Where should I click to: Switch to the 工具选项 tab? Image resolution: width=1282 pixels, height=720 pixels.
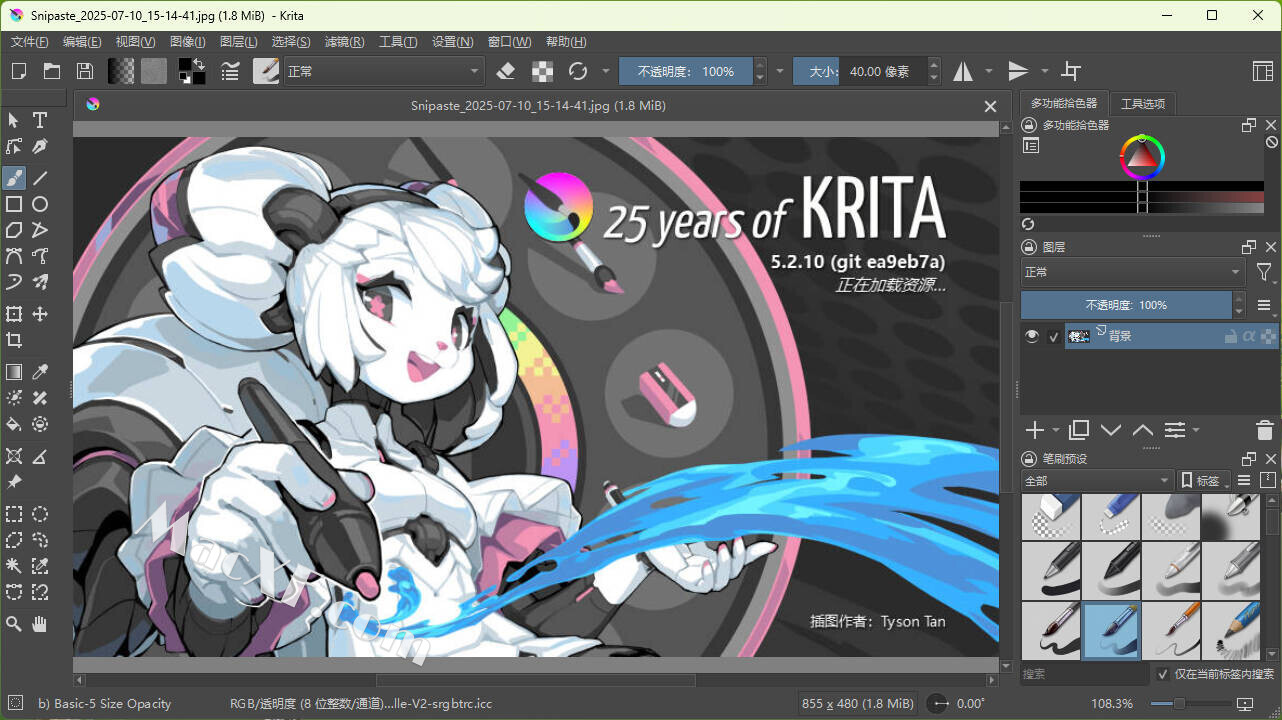1142,103
